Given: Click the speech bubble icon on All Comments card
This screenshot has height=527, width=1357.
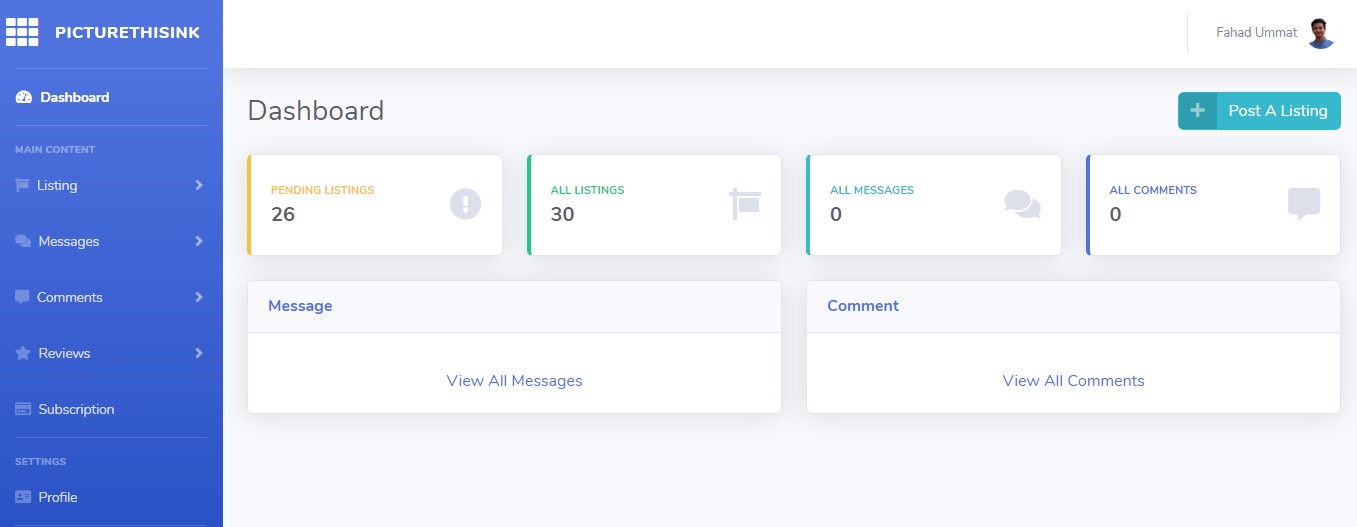Looking at the screenshot, I should (1303, 204).
